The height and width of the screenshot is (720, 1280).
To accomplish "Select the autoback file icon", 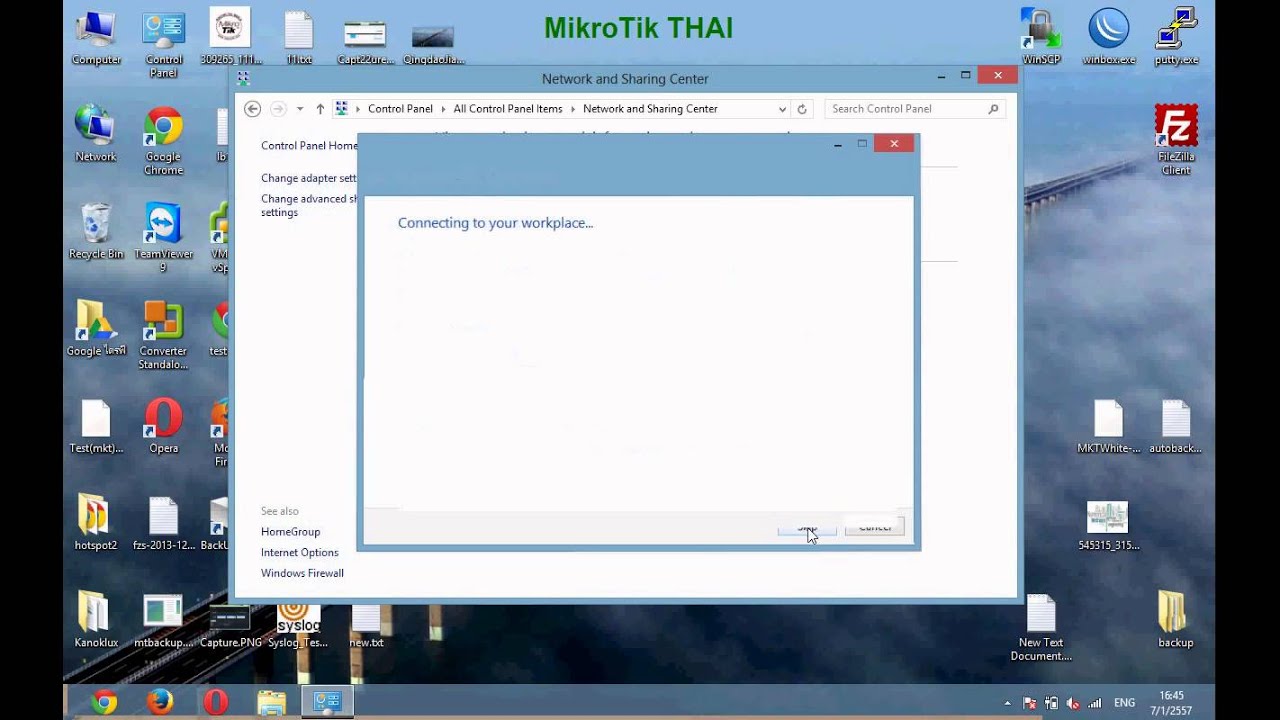I will 1176,426.
